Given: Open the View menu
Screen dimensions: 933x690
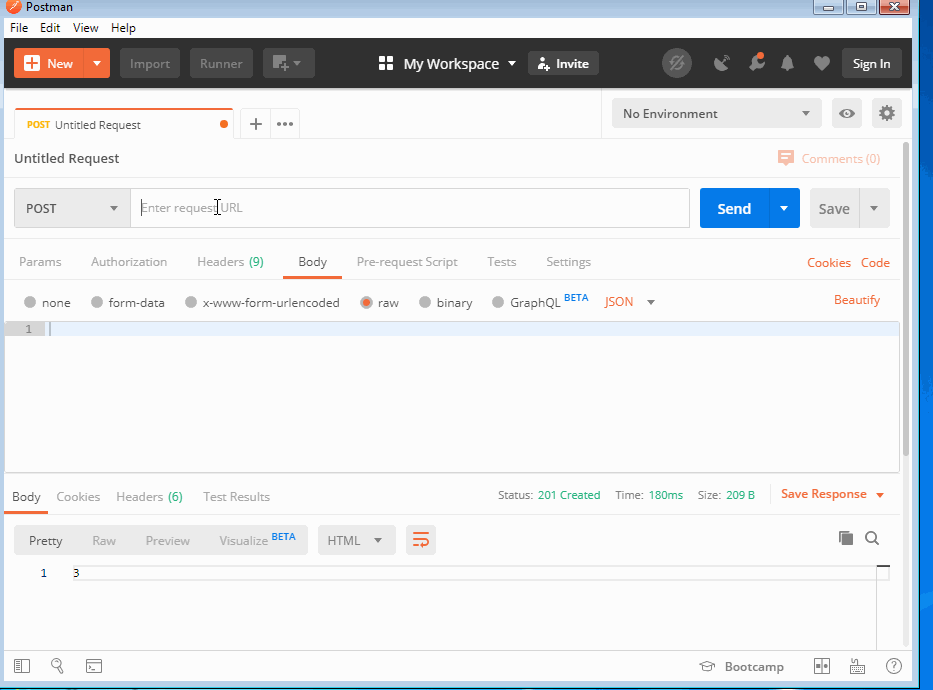Looking at the screenshot, I should [x=85, y=27].
